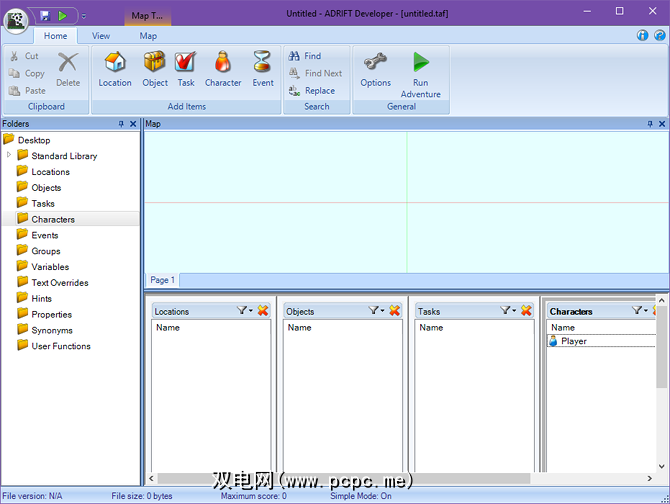Viewport: 670px width, 504px height.
Task: Select the Page 1 map tab
Action: click(162, 280)
